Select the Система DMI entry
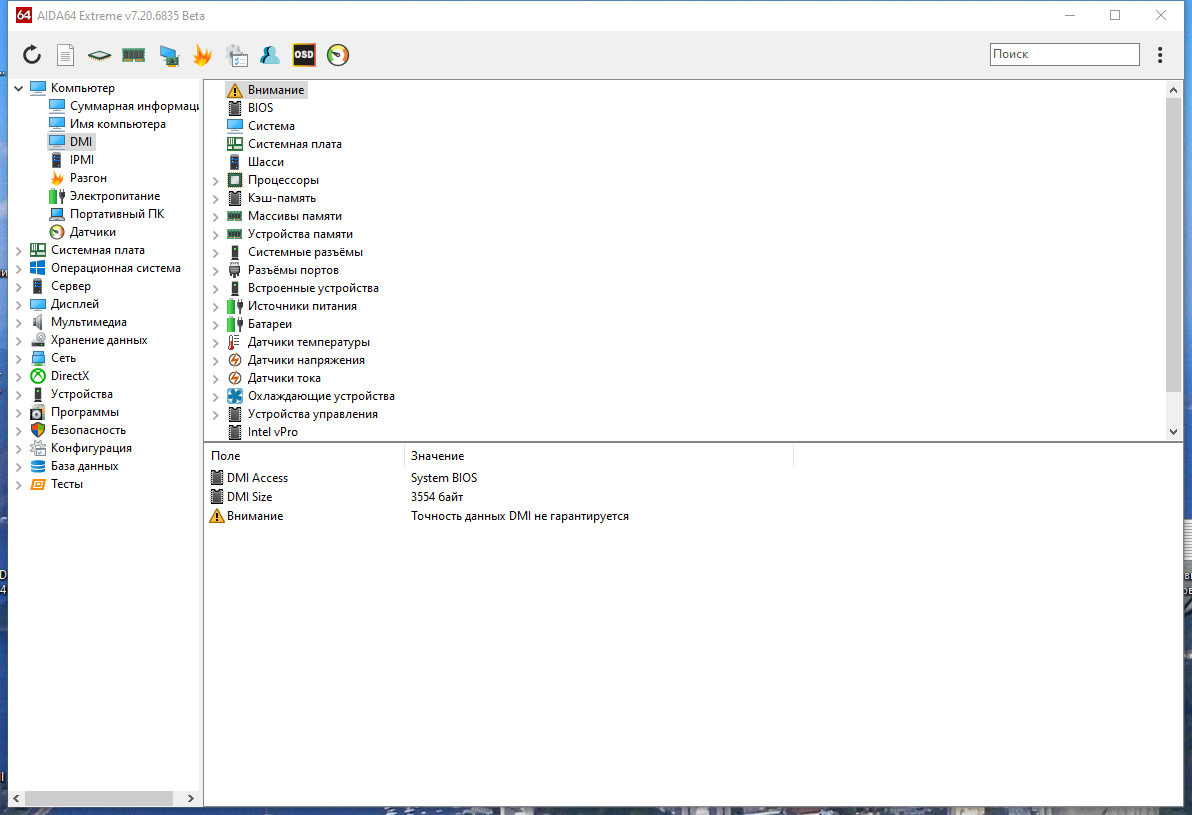This screenshot has height=815, width=1192. (x=261, y=126)
